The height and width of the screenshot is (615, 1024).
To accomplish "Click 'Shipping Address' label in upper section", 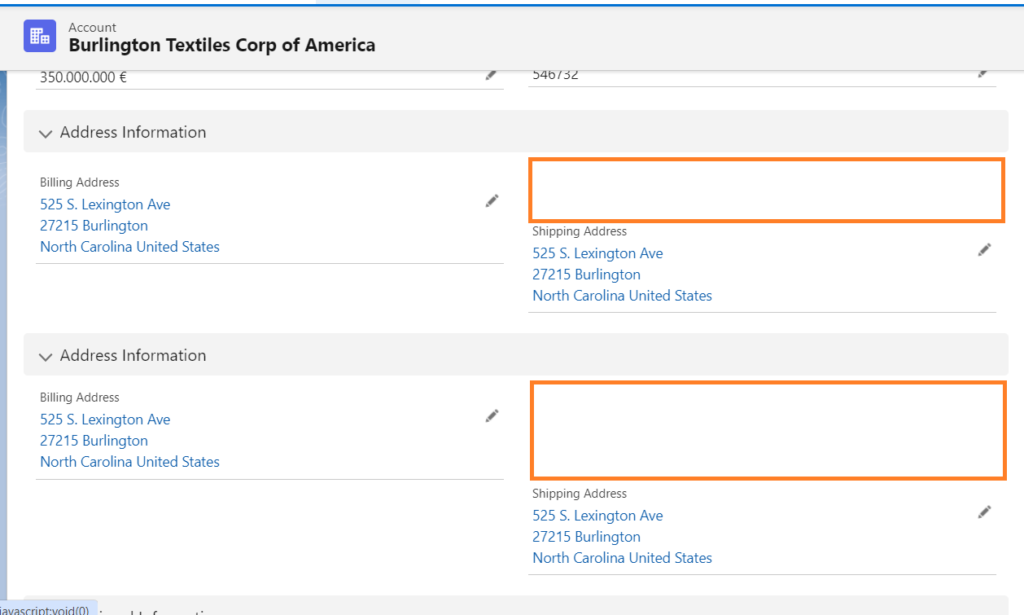I will (579, 231).
